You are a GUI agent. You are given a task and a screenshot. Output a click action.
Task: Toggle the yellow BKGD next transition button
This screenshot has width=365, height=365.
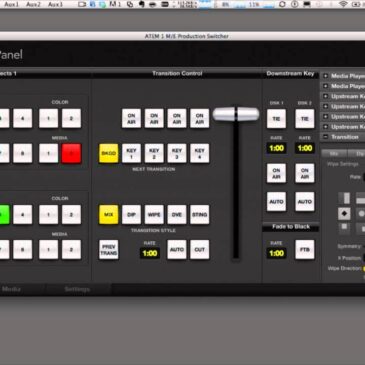109,153
